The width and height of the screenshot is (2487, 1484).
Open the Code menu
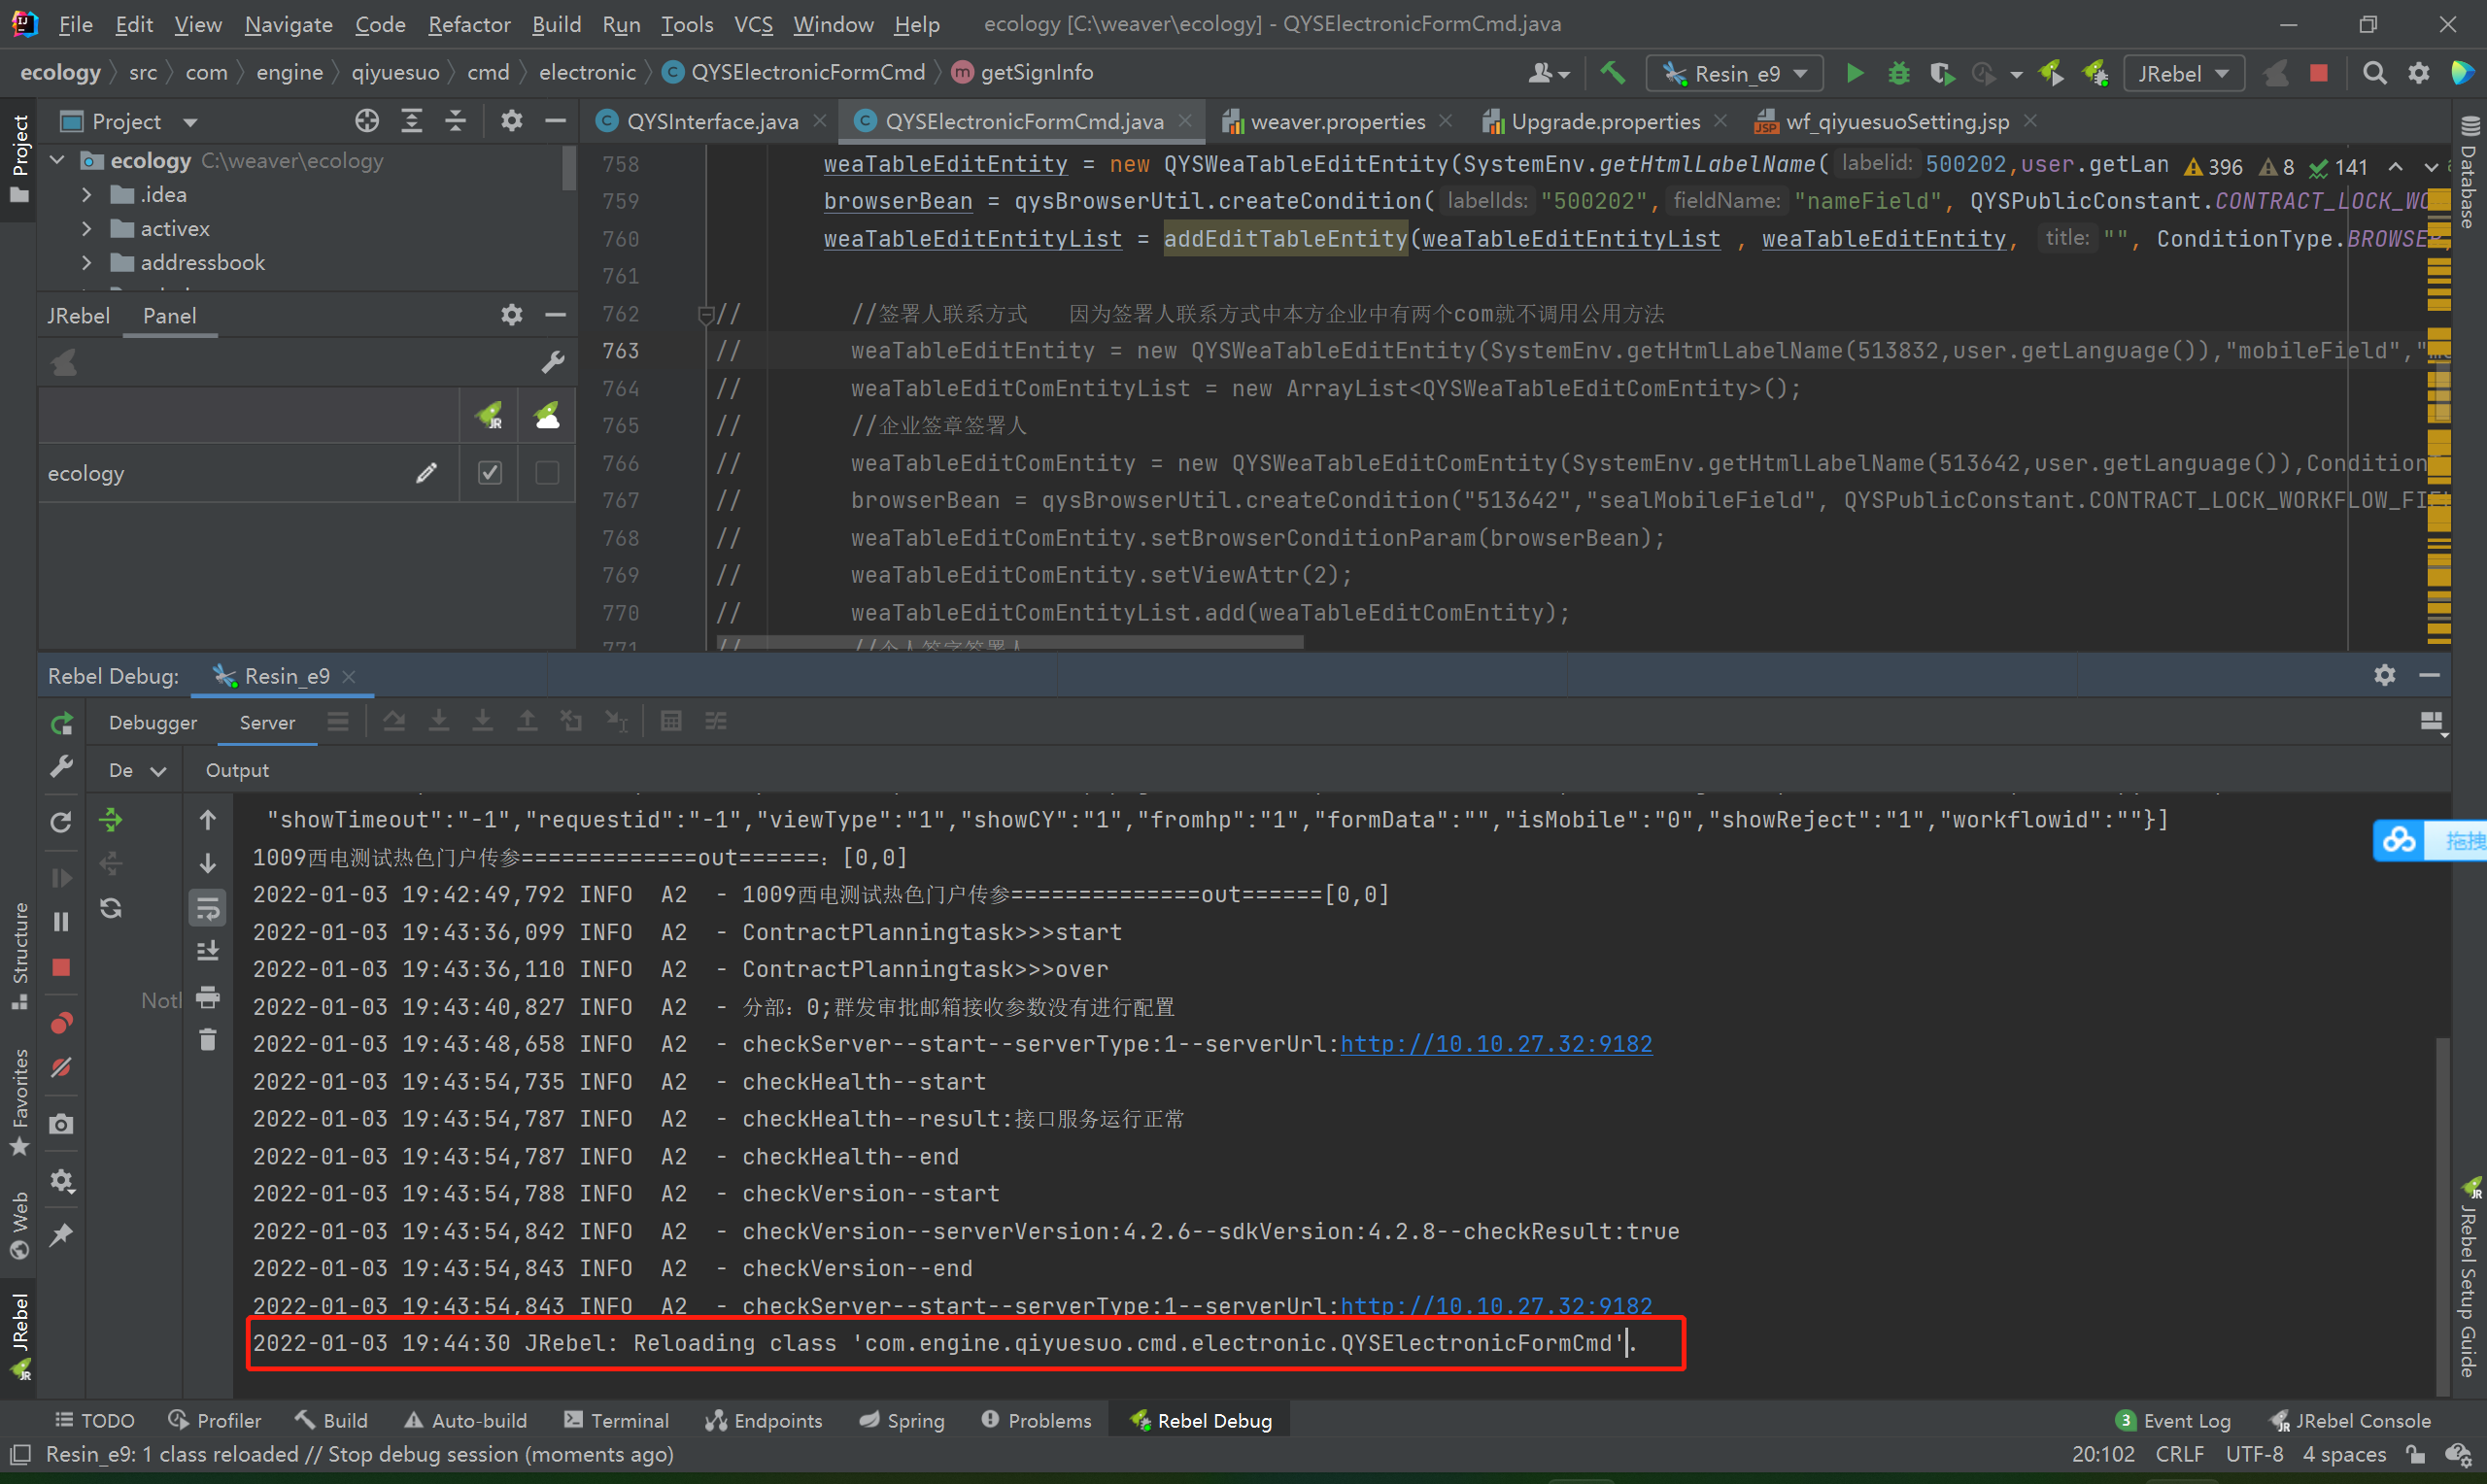tap(380, 24)
